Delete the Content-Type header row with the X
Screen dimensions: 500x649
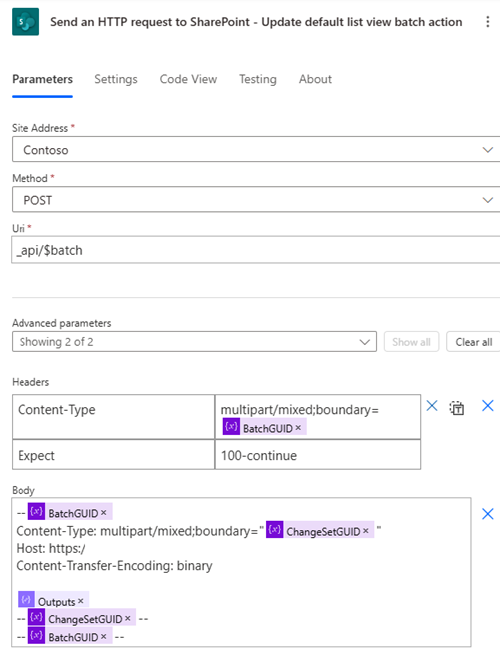coord(432,406)
